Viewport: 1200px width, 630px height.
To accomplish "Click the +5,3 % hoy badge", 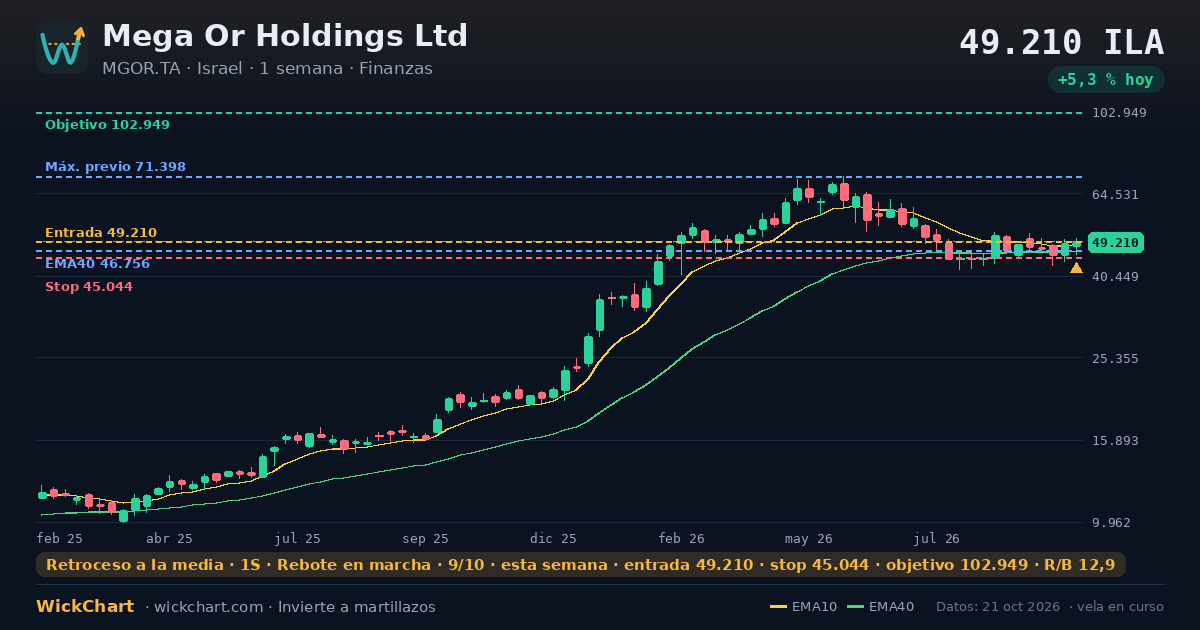I will pyautogui.click(x=1106, y=80).
